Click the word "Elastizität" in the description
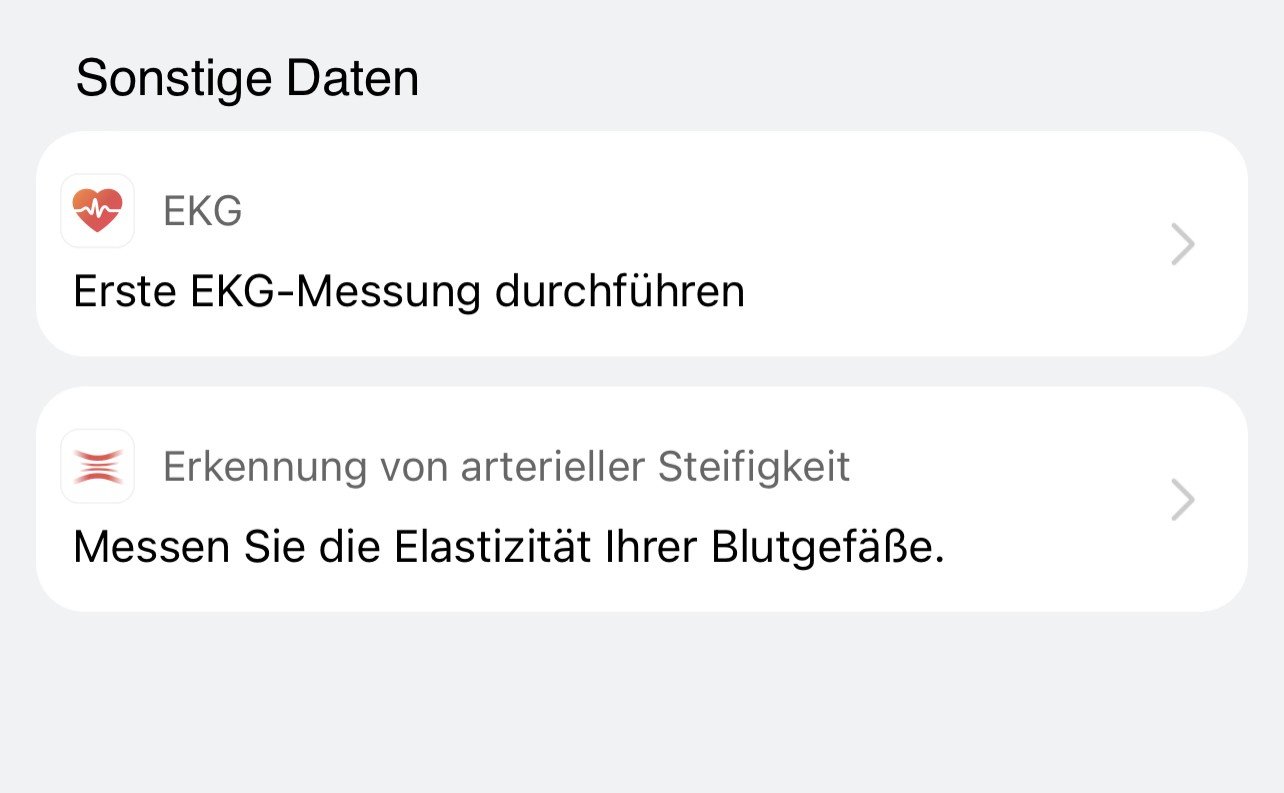 (x=510, y=548)
